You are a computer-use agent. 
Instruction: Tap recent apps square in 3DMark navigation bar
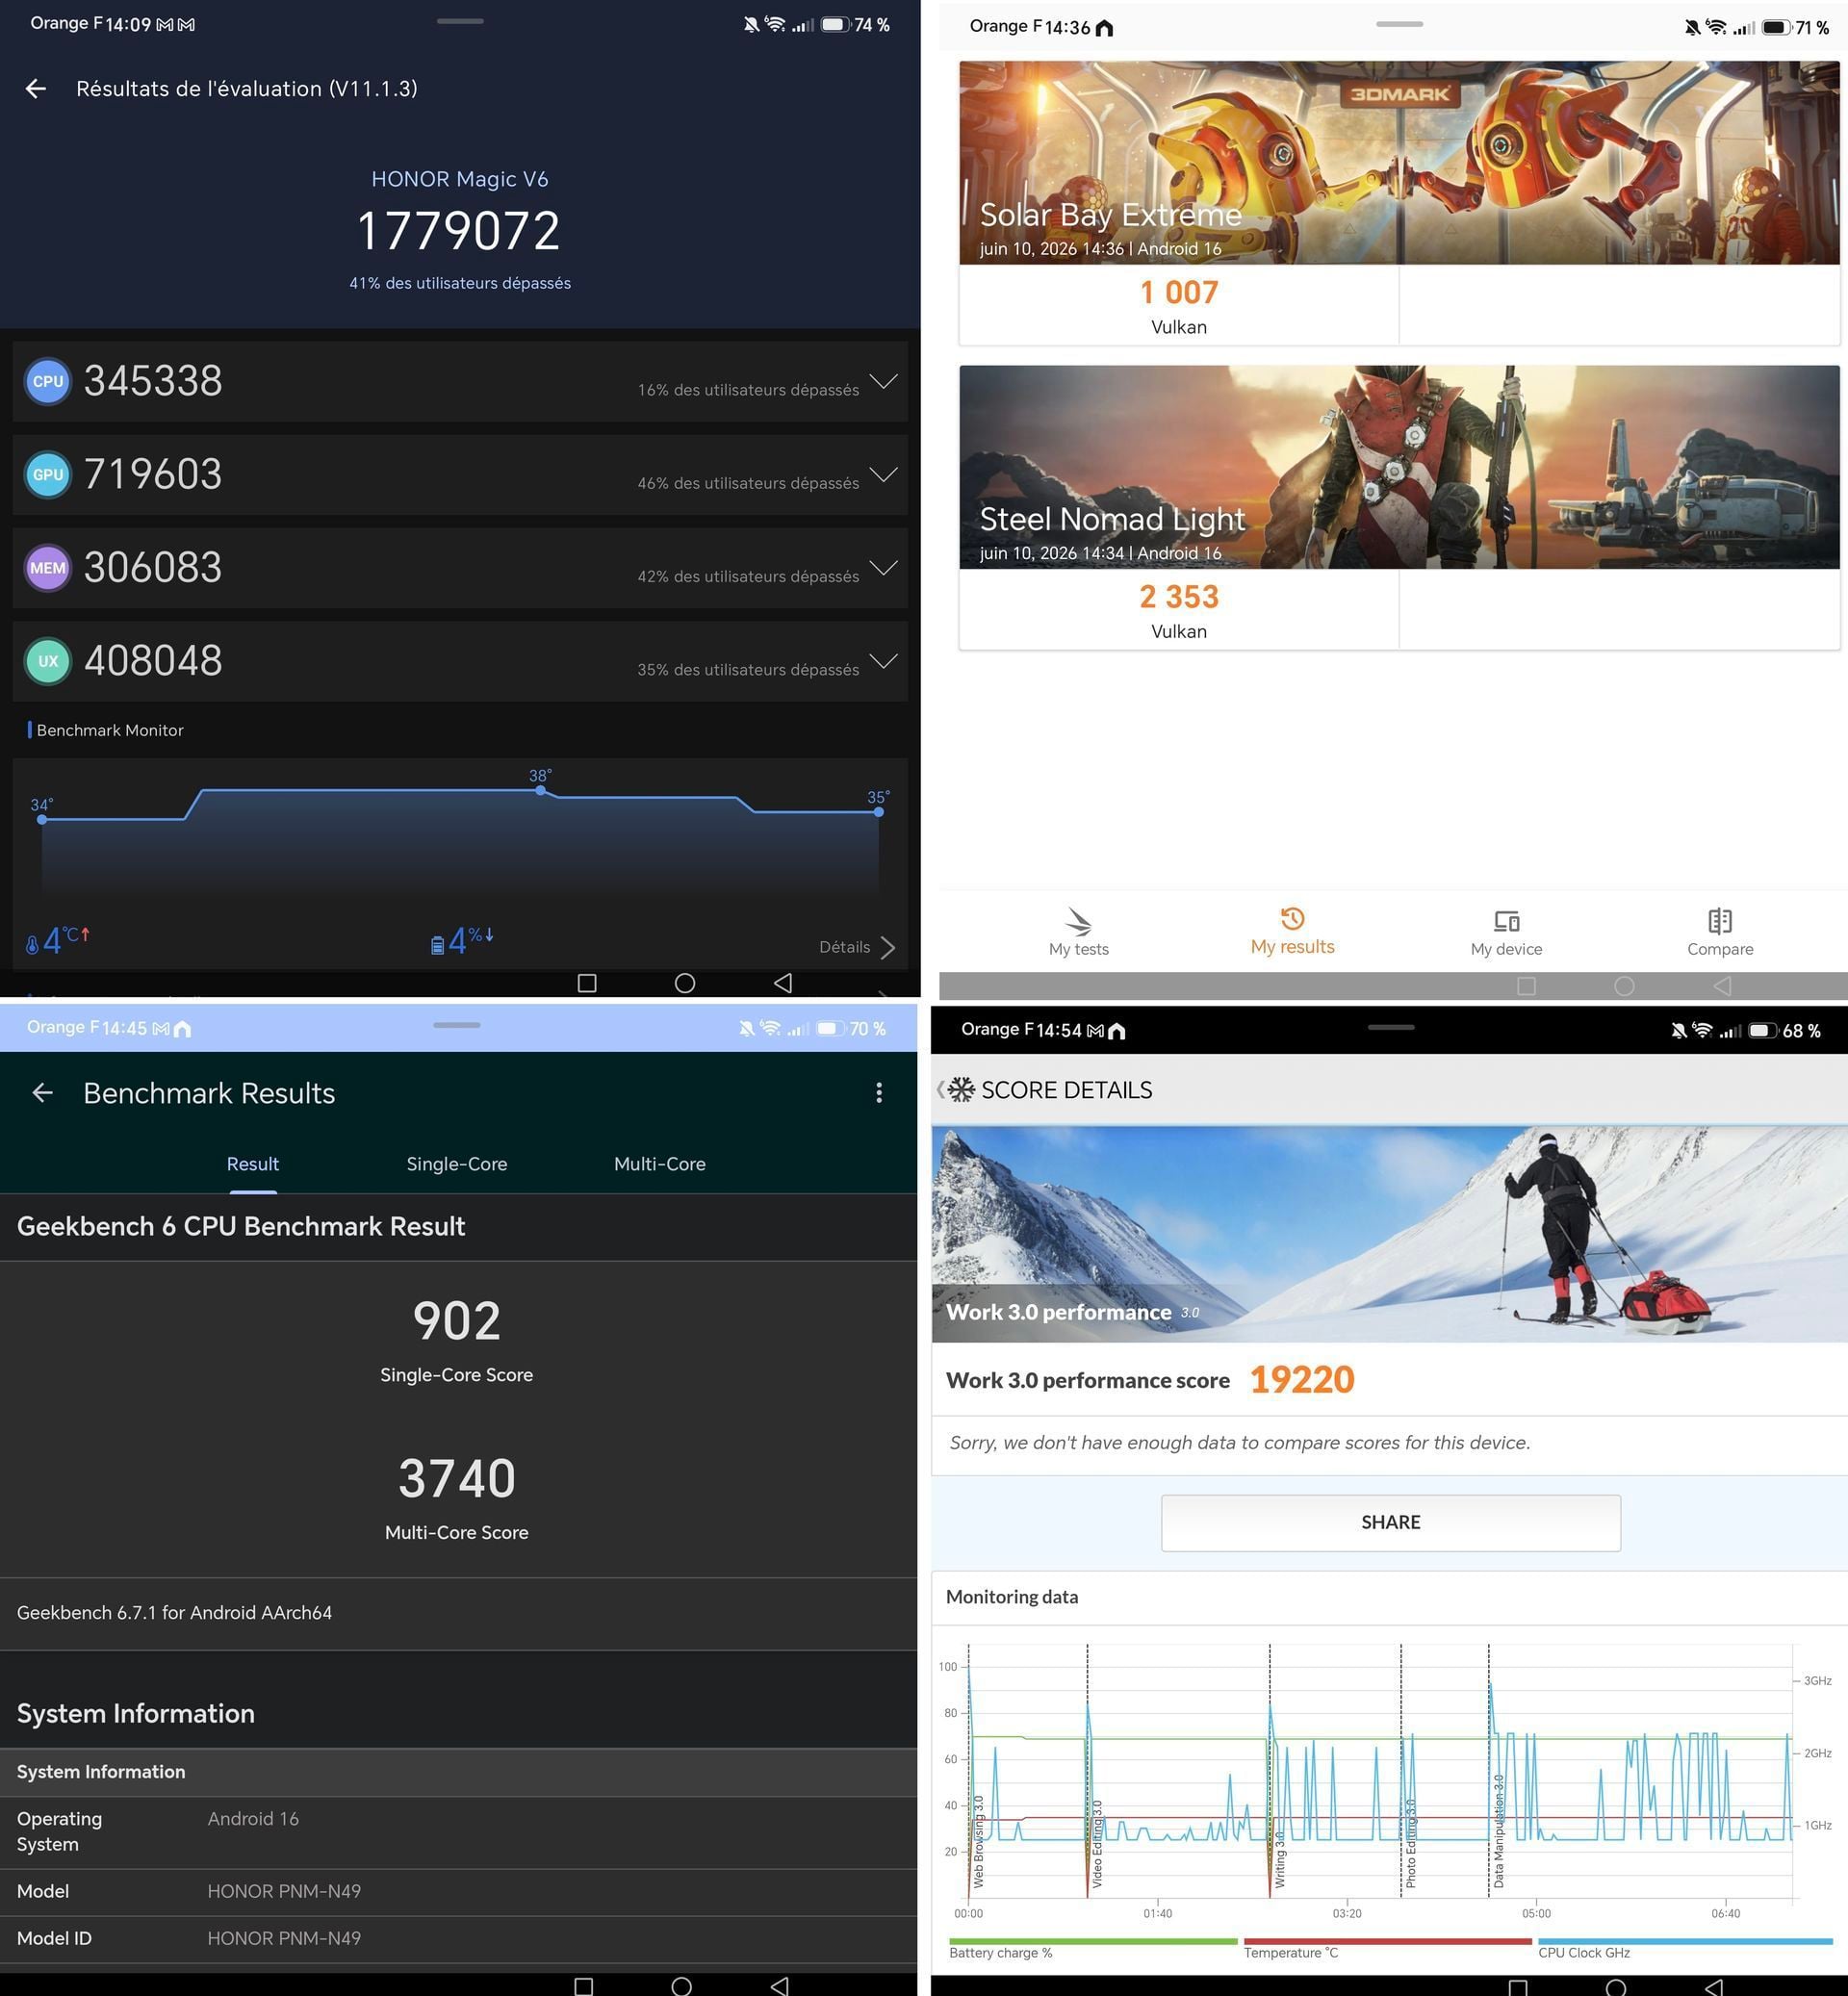pyautogui.click(x=1526, y=986)
